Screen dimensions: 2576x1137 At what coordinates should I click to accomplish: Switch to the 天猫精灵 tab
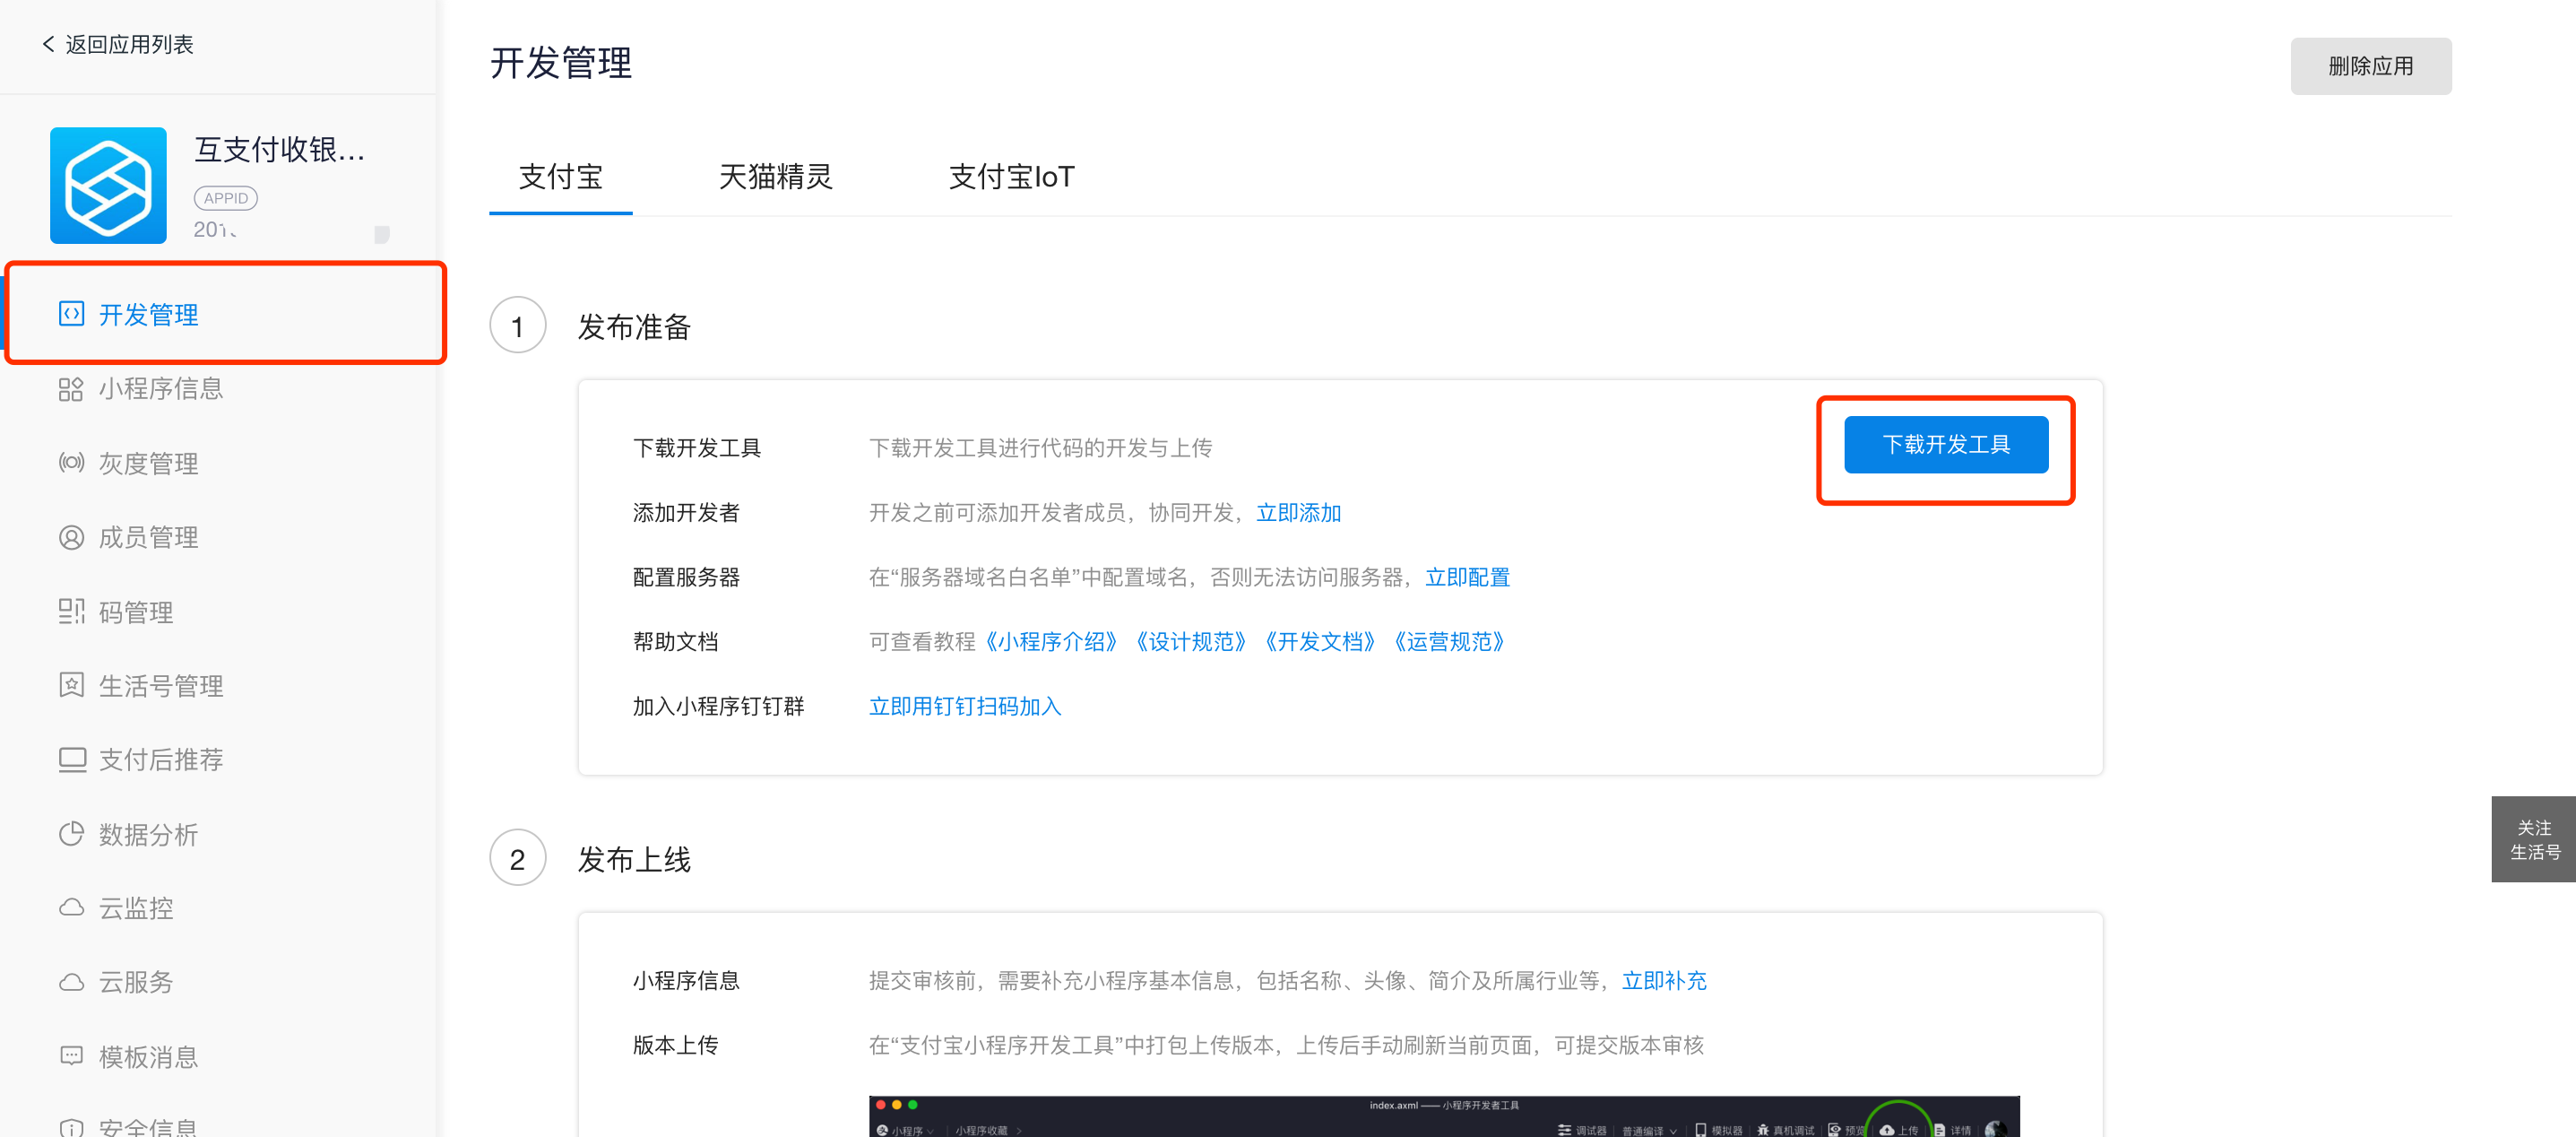click(775, 177)
